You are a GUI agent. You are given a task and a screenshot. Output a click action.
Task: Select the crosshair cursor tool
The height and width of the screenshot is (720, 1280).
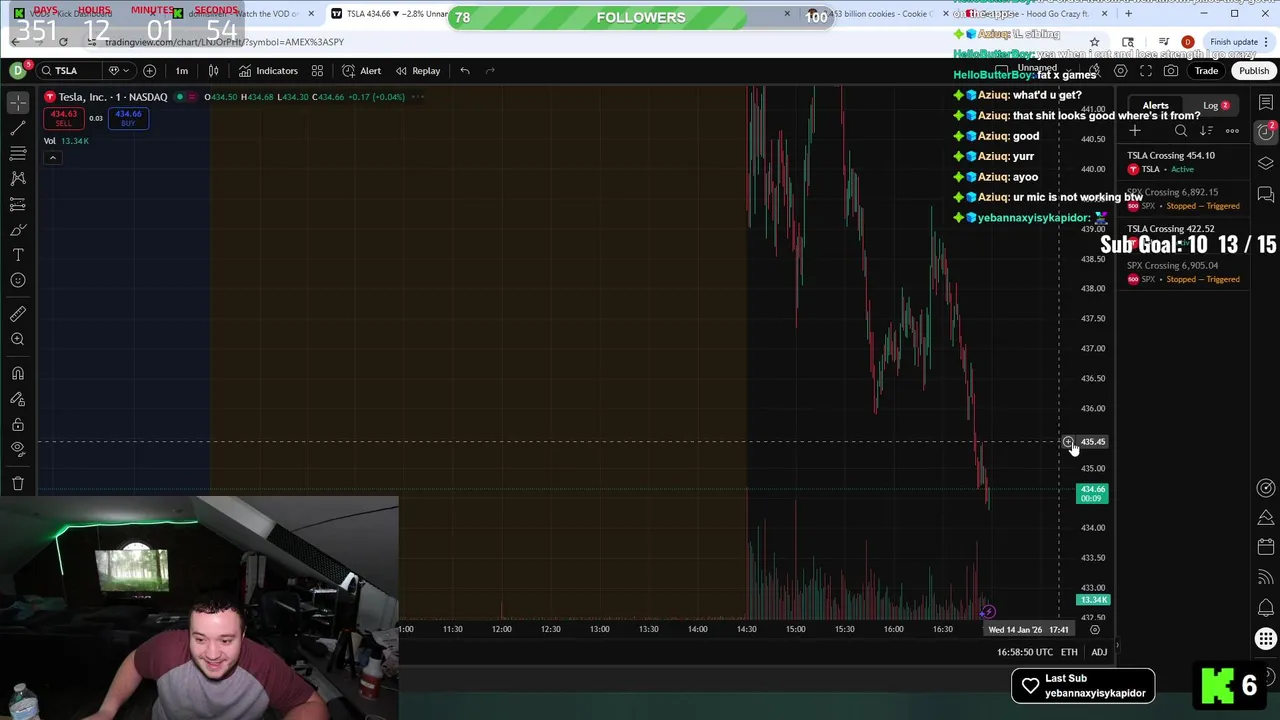pyautogui.click(x=17, y=103)
